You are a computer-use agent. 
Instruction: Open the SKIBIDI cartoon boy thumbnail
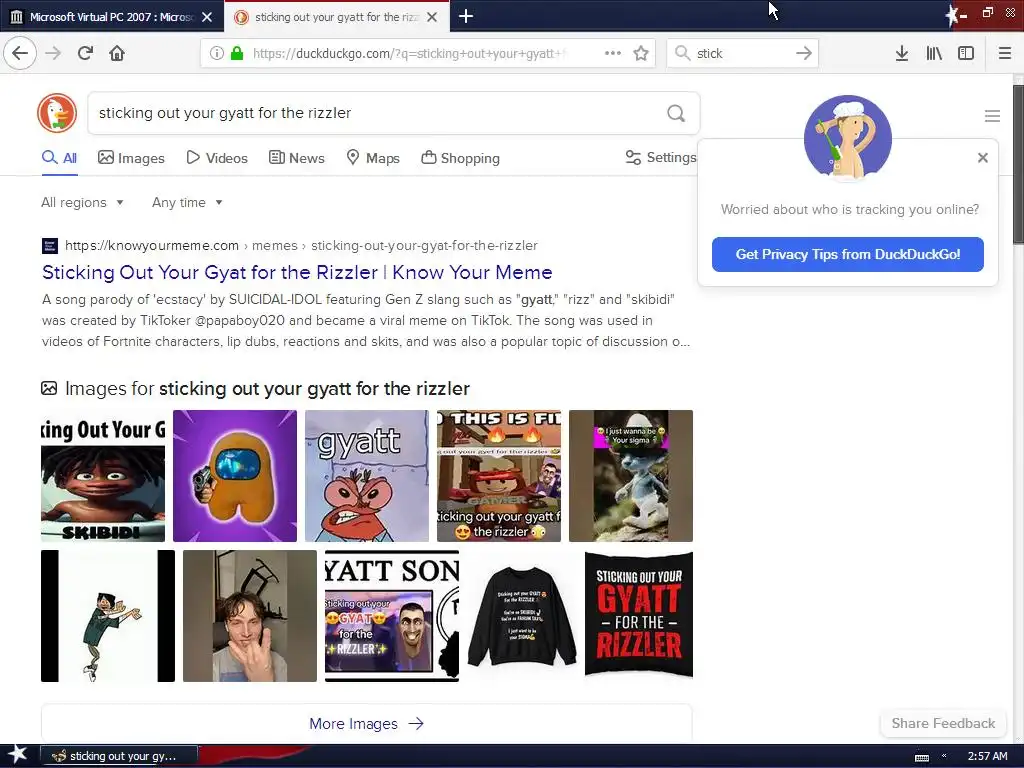point(103,476)
